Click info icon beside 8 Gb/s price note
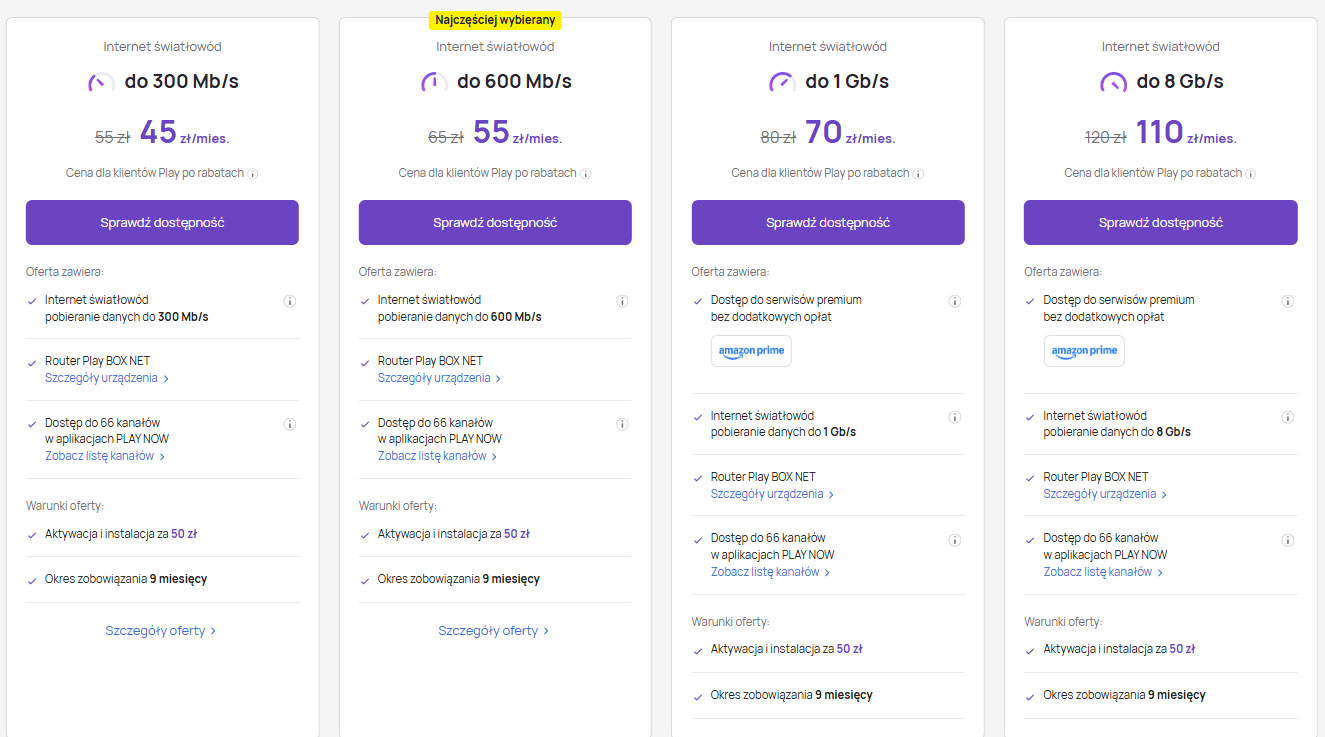The image size is (1325, 737). point(1251,174)
